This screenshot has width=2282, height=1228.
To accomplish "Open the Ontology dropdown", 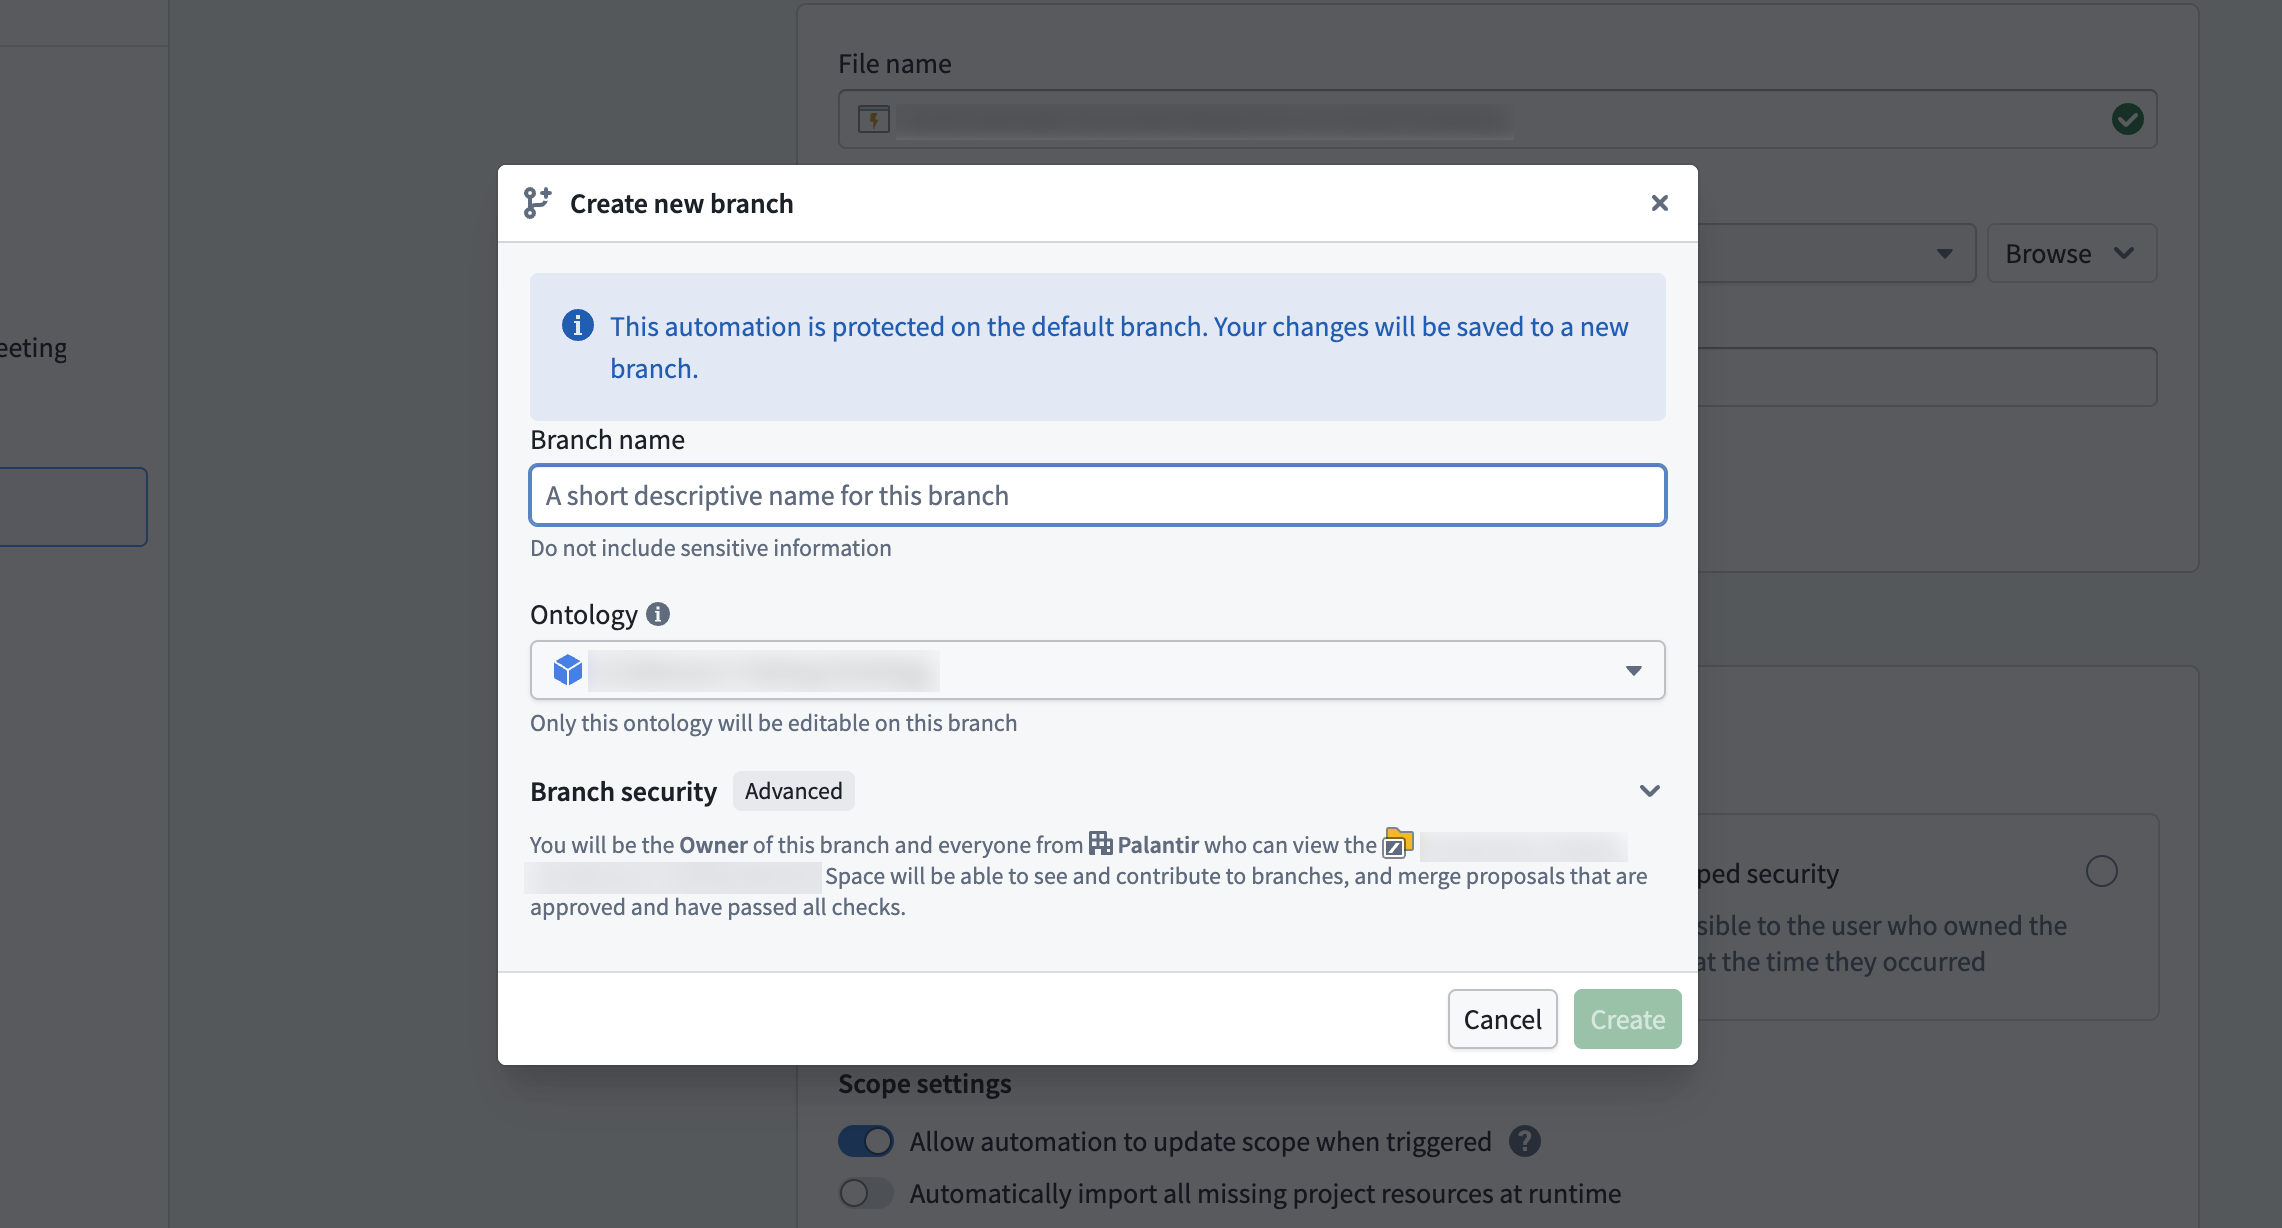I will 1097,670.
